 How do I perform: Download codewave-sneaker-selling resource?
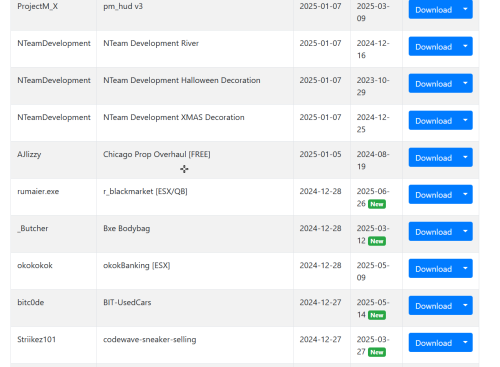433,342
